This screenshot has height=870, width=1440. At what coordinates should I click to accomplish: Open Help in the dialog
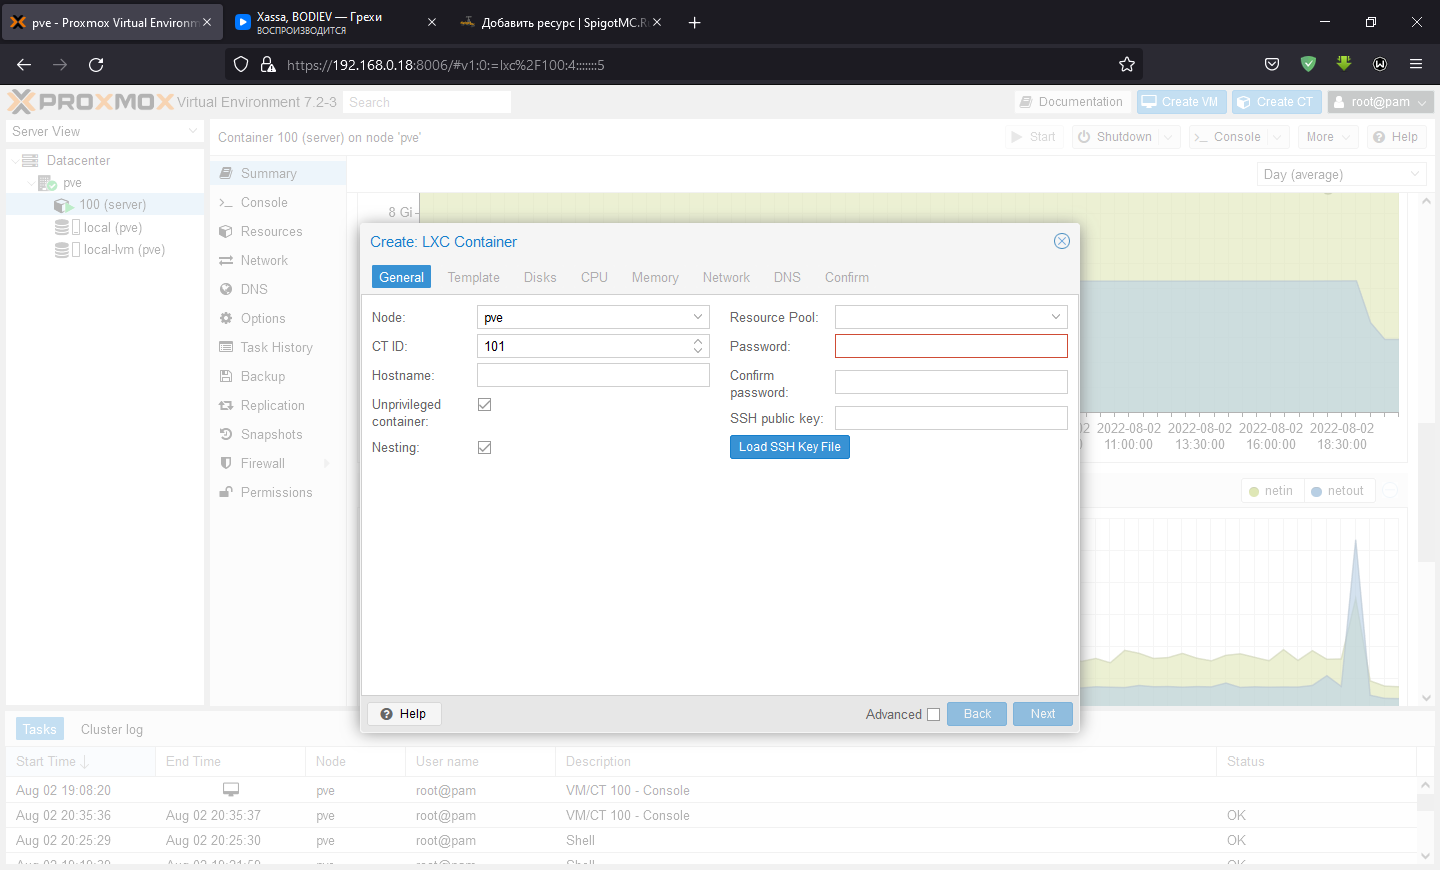[404, 714]
